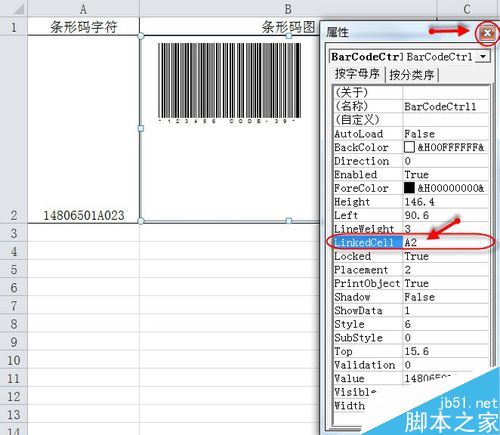Select column B header
Screen dimensions: 500x435
pyautogui.click(x=288, y=9)
